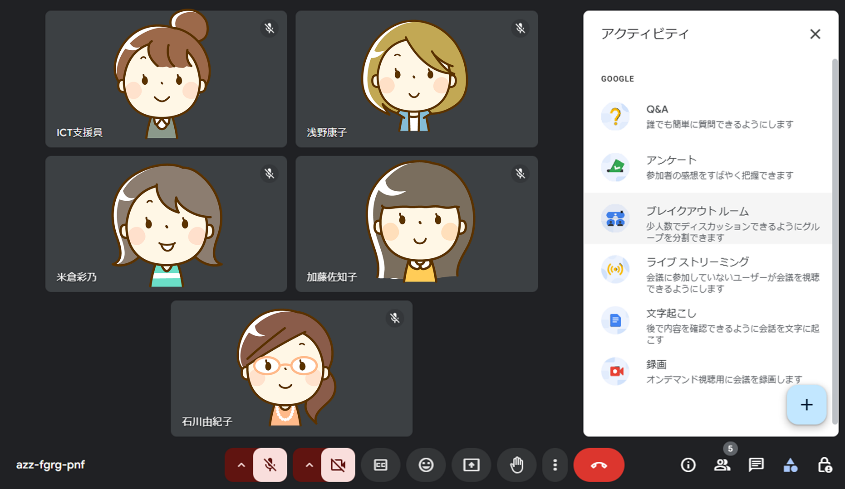Close the アクティビティ panel
845x489 pixels.
815,34
